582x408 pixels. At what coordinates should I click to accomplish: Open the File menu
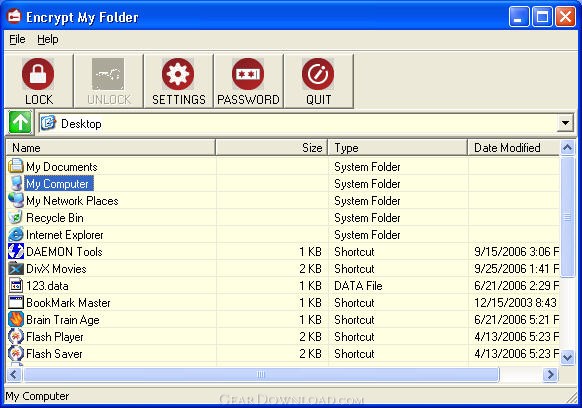[17, 39]
